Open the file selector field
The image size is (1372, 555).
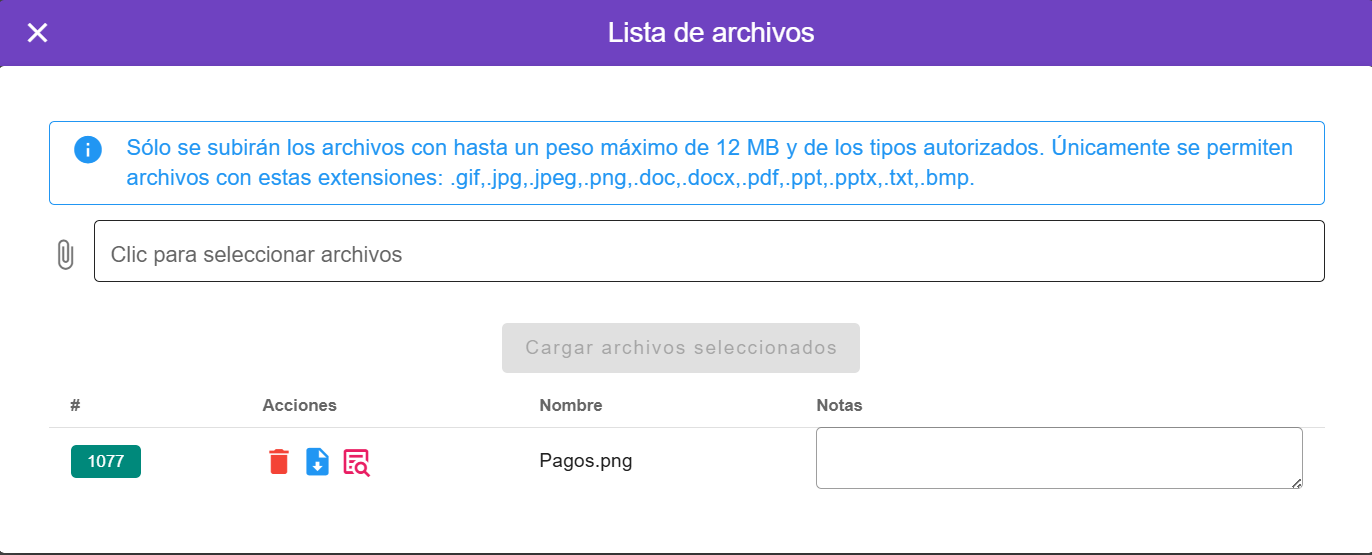[x=709, y=251]
